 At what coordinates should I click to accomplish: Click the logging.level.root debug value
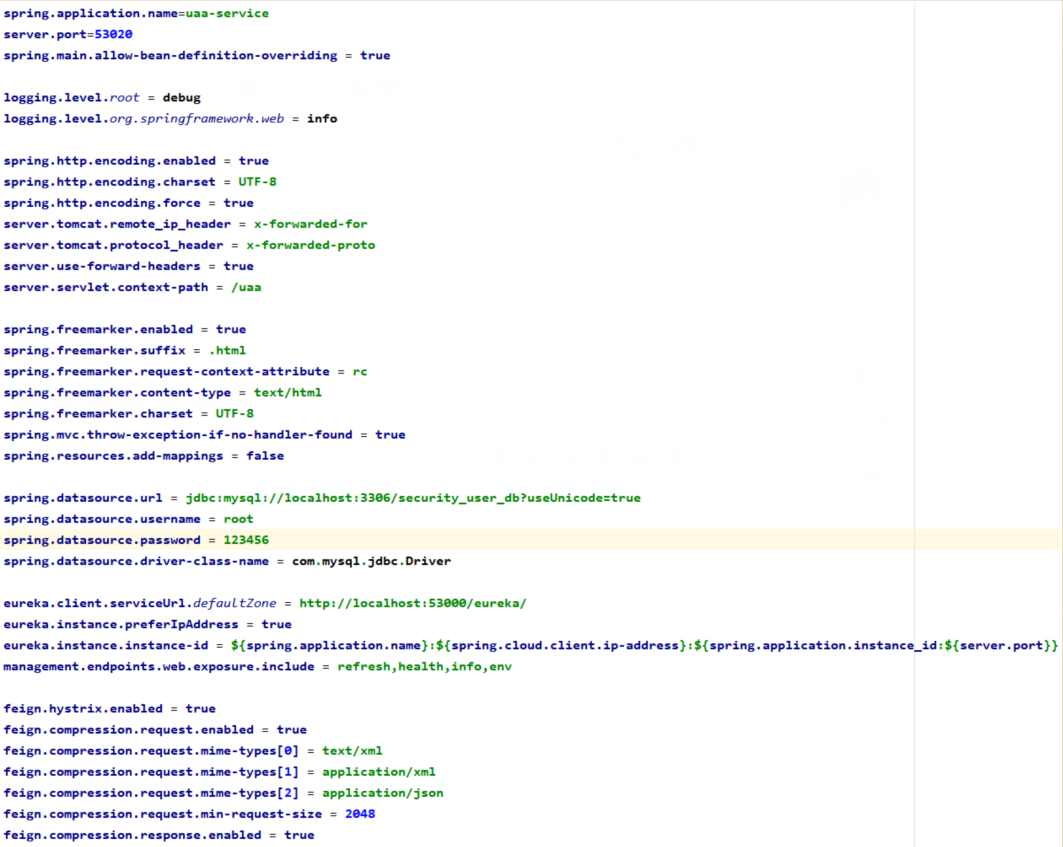(x=182, y=98)
